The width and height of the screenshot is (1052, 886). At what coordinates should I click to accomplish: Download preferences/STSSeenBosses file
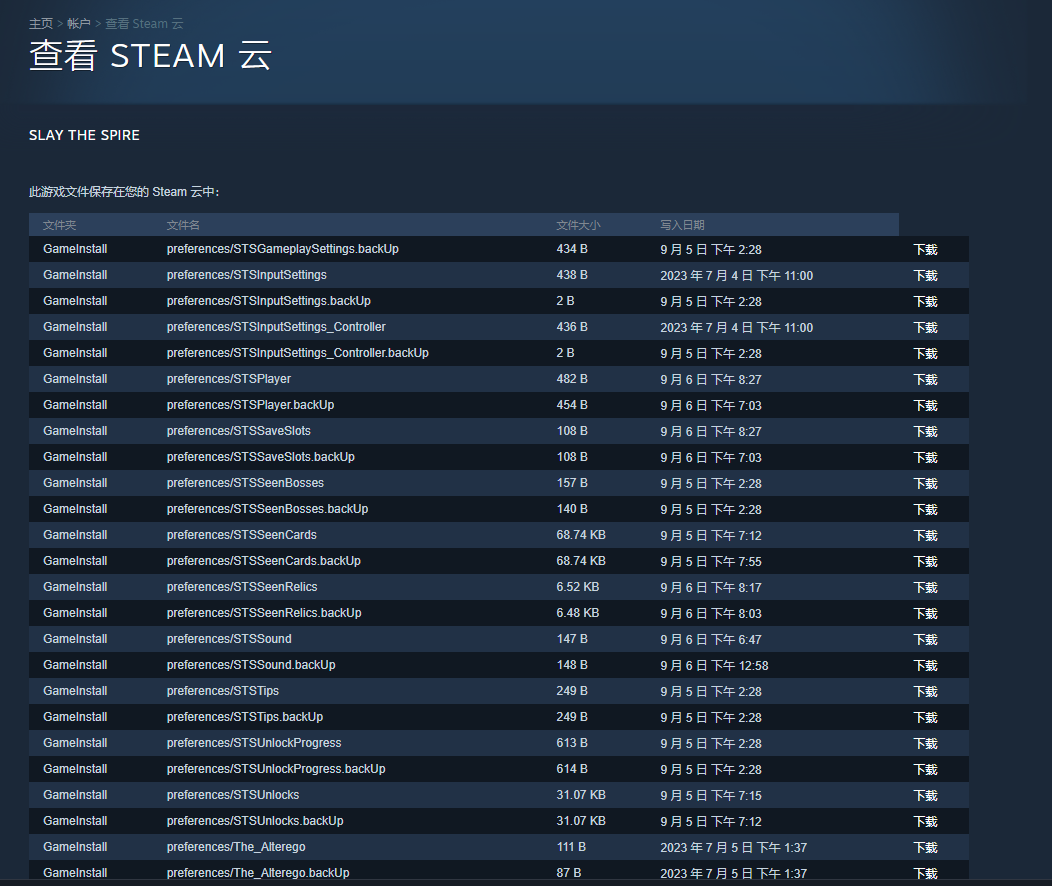[925, 484]
